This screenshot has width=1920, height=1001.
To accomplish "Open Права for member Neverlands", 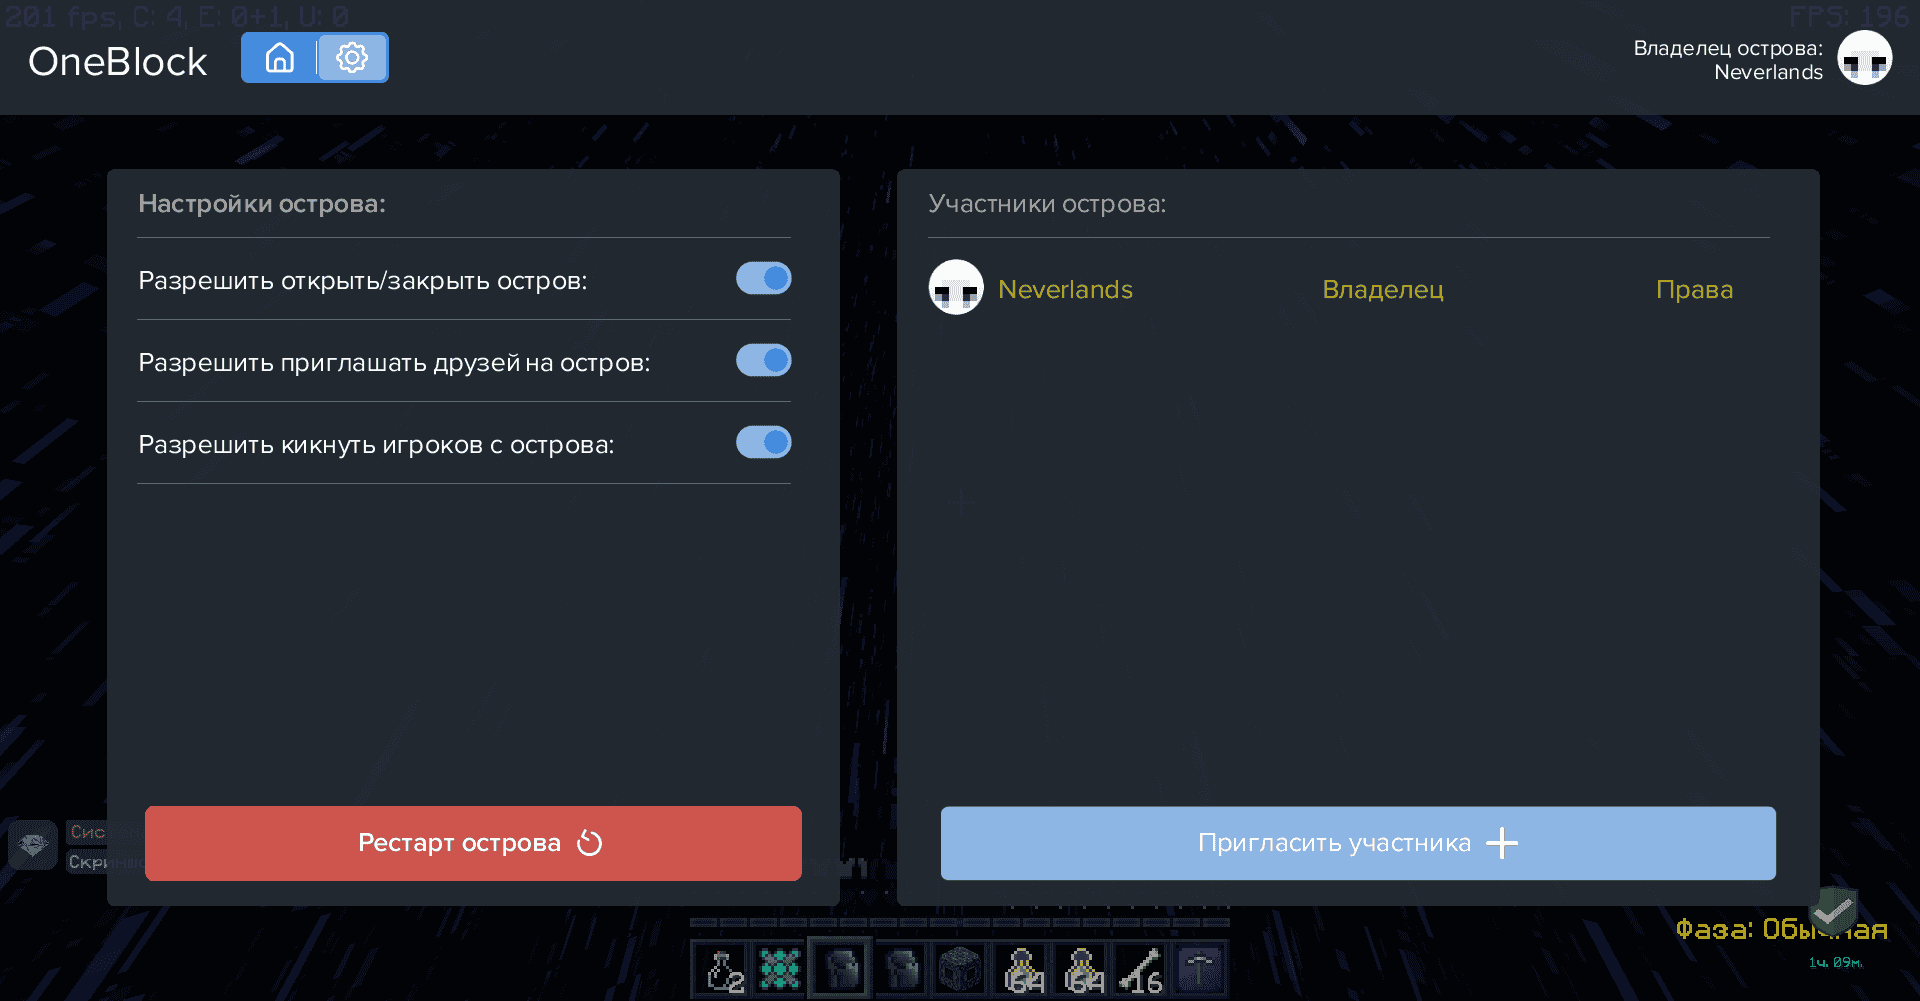I will pos(1693,290).
